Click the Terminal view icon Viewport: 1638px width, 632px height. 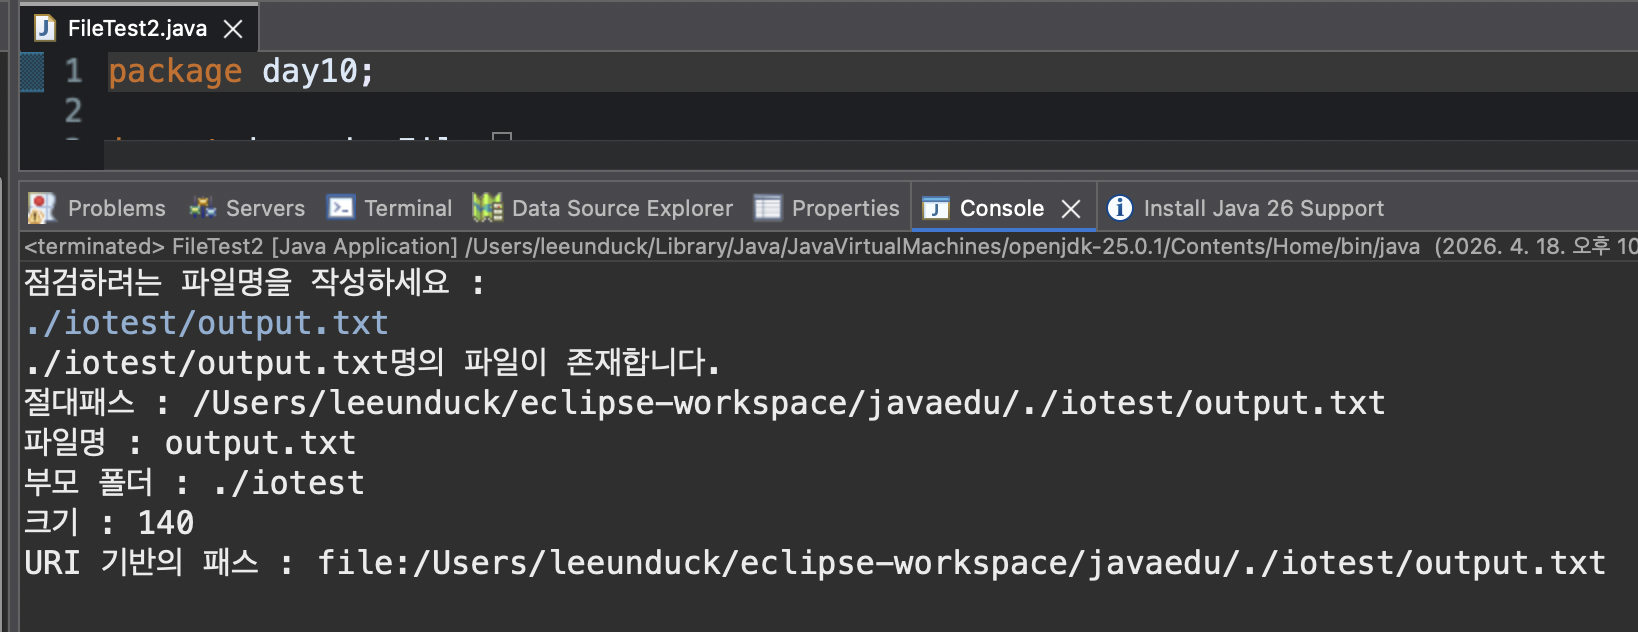pyautogui.click(x=341, y=207)
